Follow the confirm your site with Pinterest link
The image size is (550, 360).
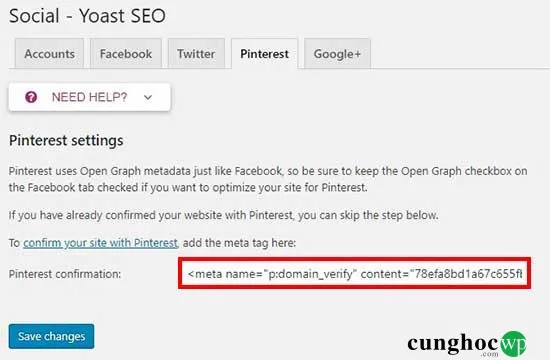pos(101,243)
